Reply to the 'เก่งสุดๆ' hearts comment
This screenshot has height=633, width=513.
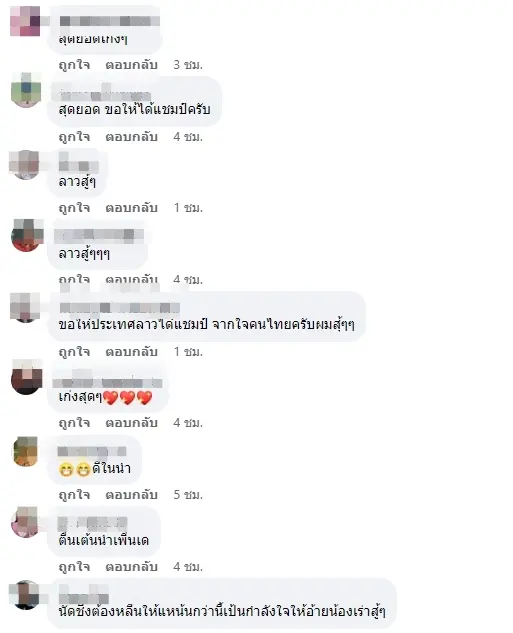coord(132,422)
